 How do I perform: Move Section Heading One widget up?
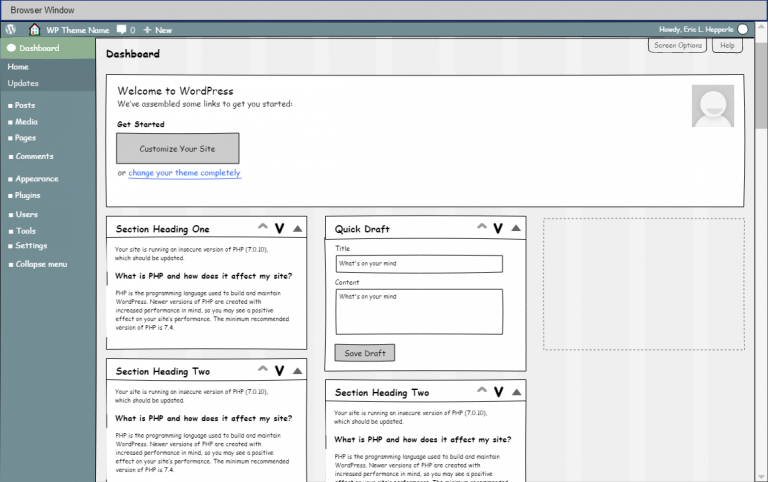pyautogui.click(x=263, y=226)
